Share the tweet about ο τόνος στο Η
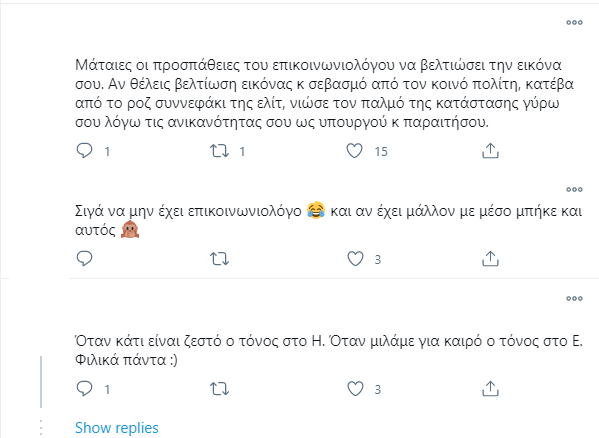Screen dimensions: 599x438 490,389
